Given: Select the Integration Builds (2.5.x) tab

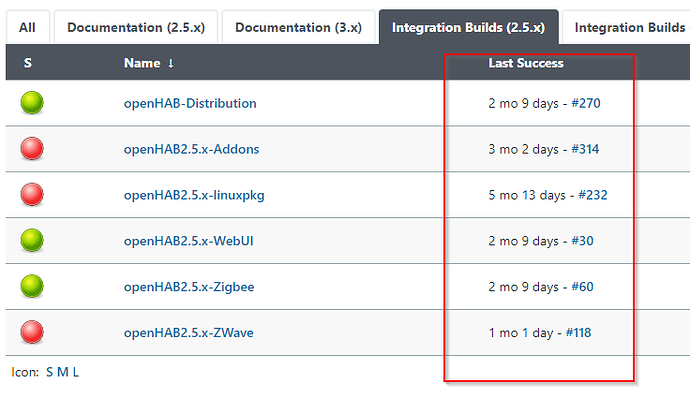Looking at the screenshot, I should [469, 27].
